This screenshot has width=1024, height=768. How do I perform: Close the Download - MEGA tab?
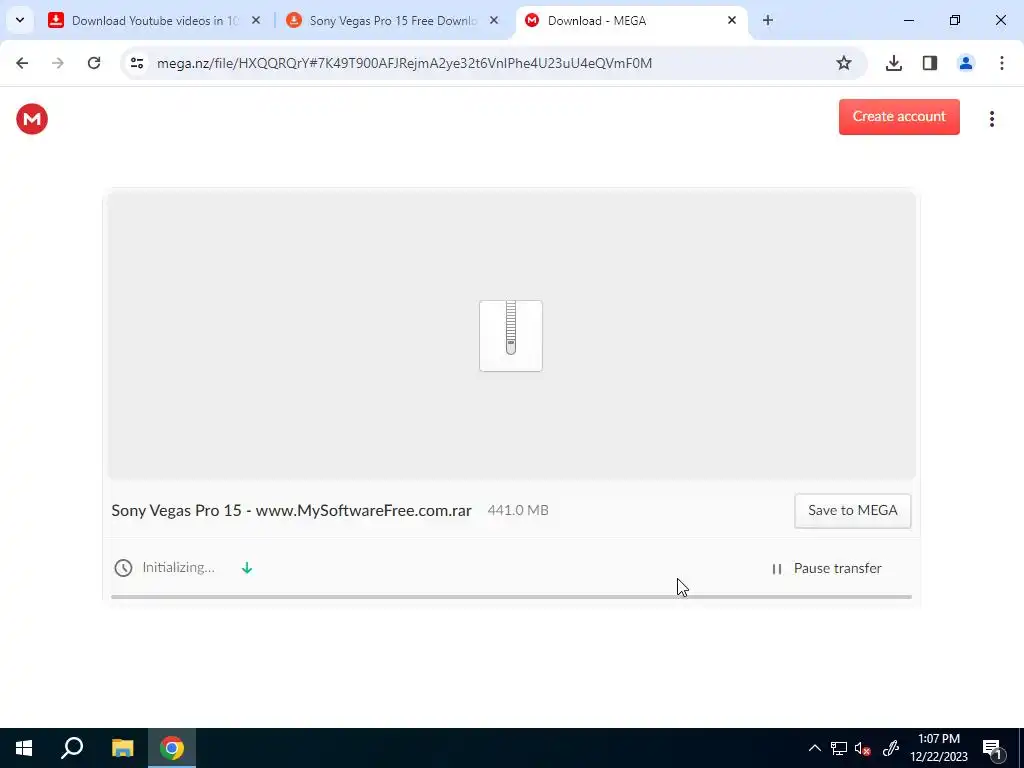click(x=732, y=21)
